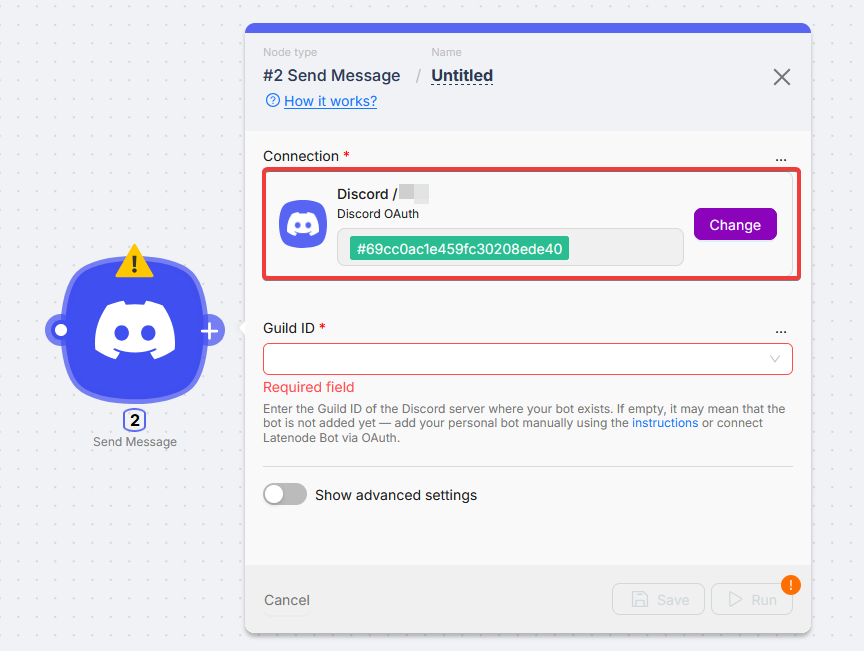Screen dimensions: 864x651
Task: Click the Discord node icon on canvas
Action: tap(134, 330)
